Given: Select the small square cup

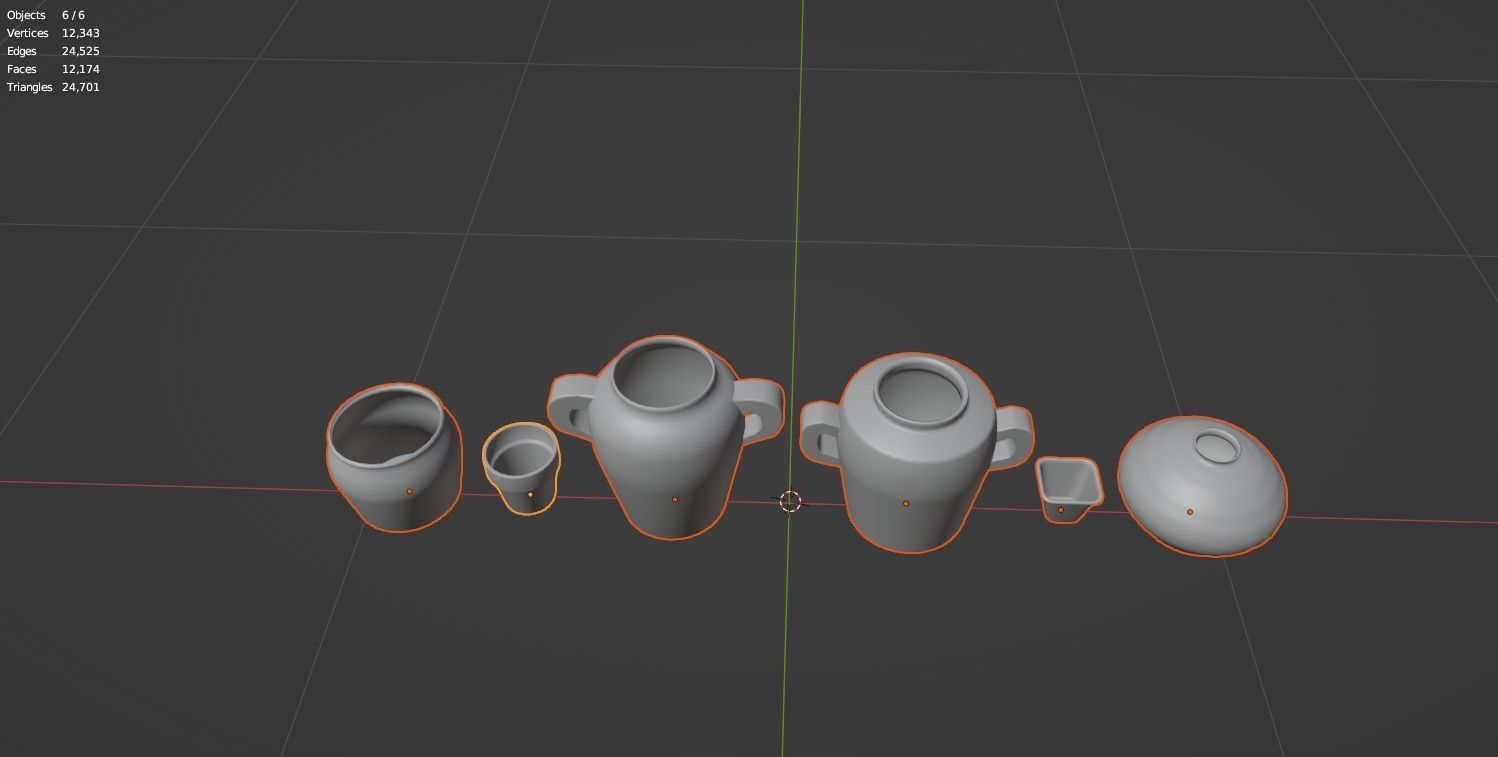Looking at the screenshot, I should [1069, 490].
